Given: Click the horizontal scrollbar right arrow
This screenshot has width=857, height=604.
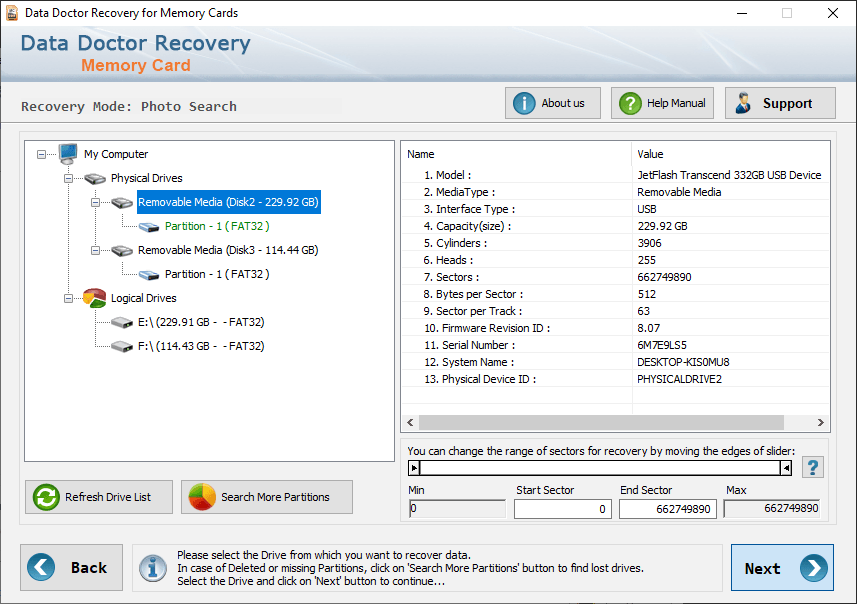Looking at the screenshot, I should (820, 423).
